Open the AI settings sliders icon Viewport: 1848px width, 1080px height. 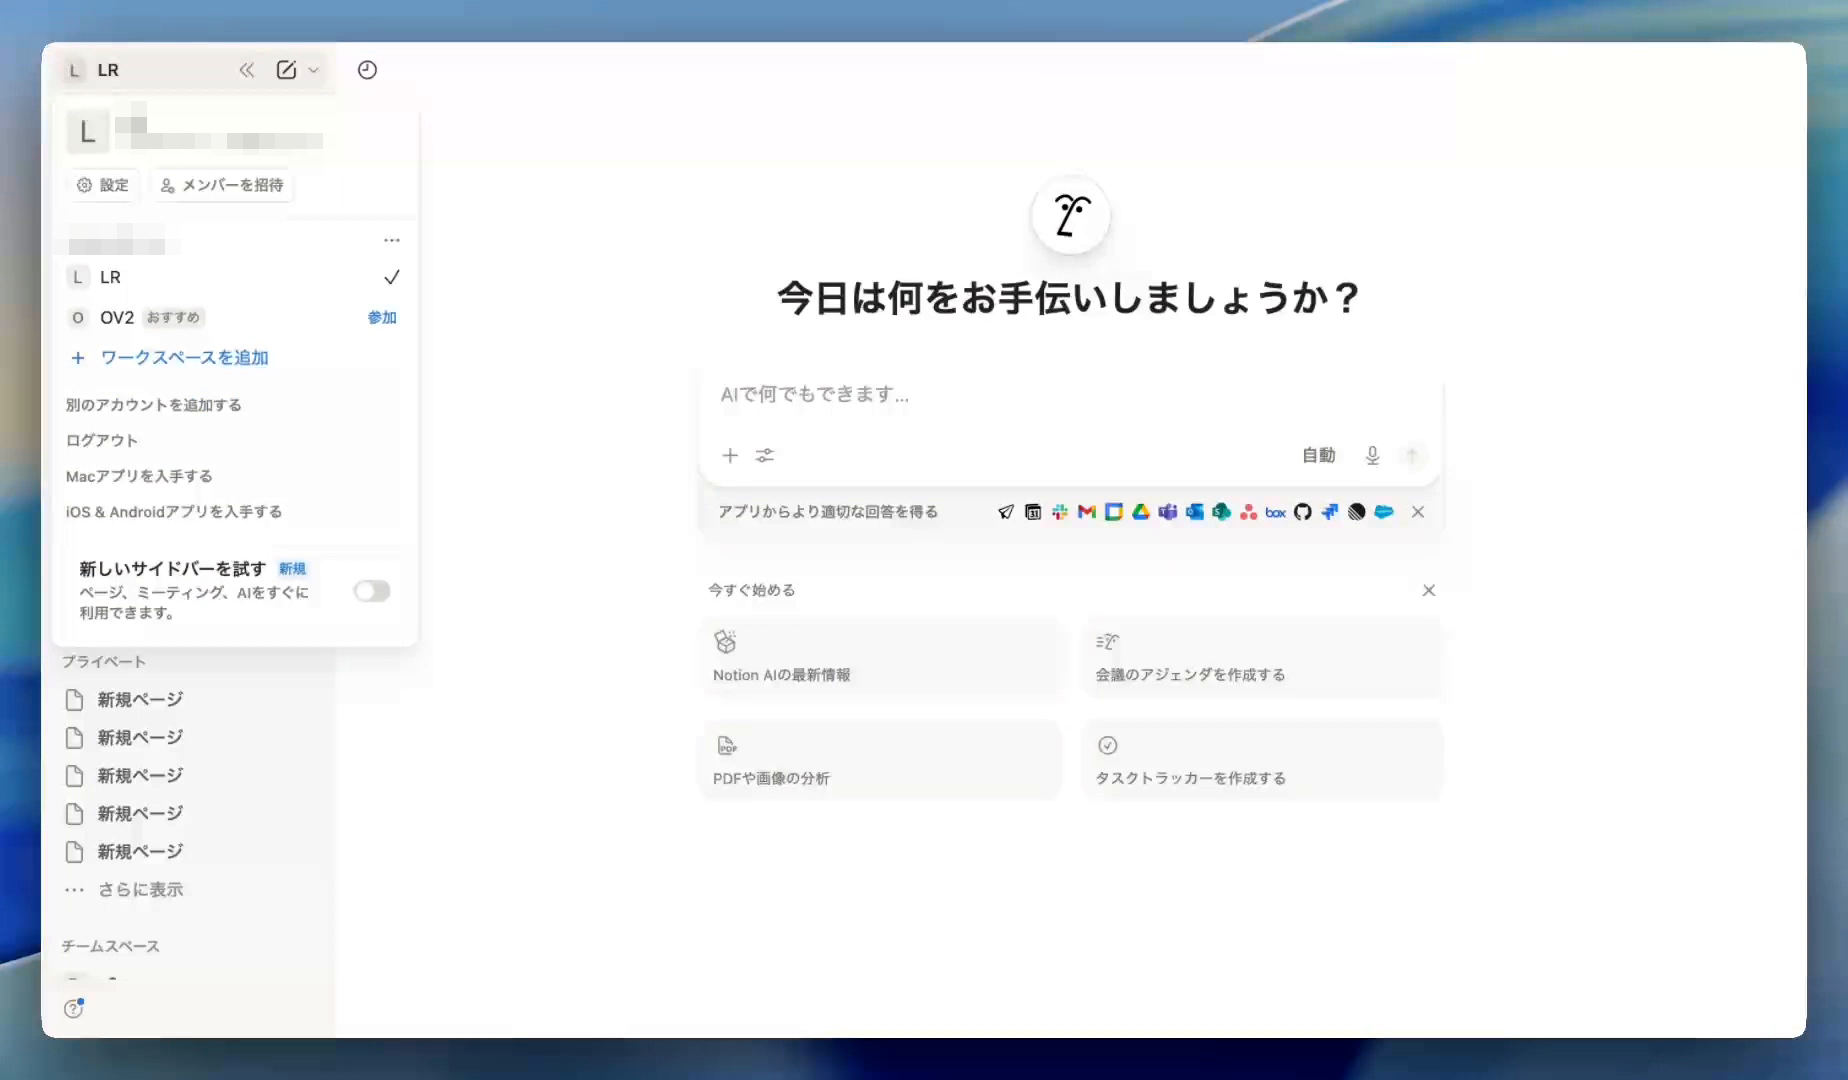pos(765,455)
